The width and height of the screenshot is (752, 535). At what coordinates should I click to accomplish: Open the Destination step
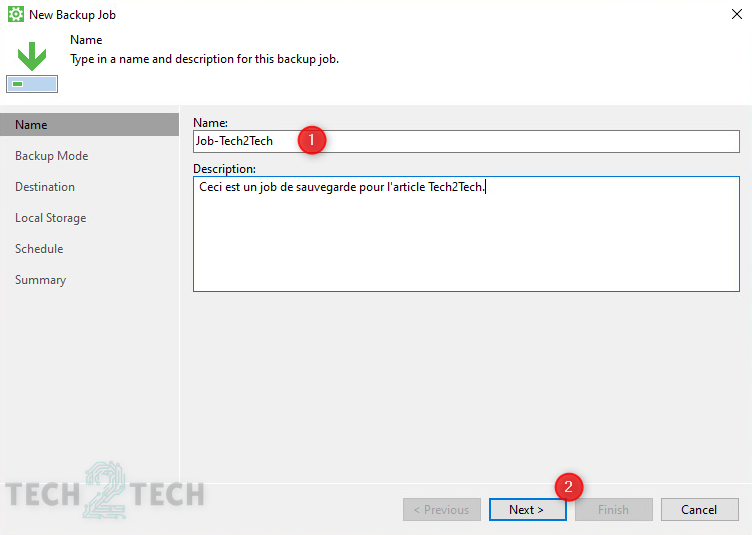click(x=45, y=187)
